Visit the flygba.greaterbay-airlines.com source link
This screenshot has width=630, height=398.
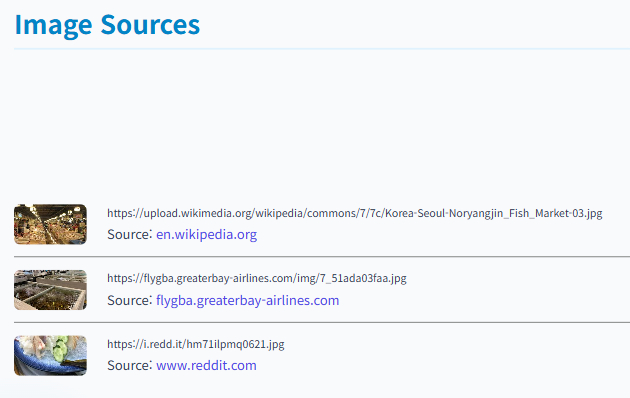point(248,300)
